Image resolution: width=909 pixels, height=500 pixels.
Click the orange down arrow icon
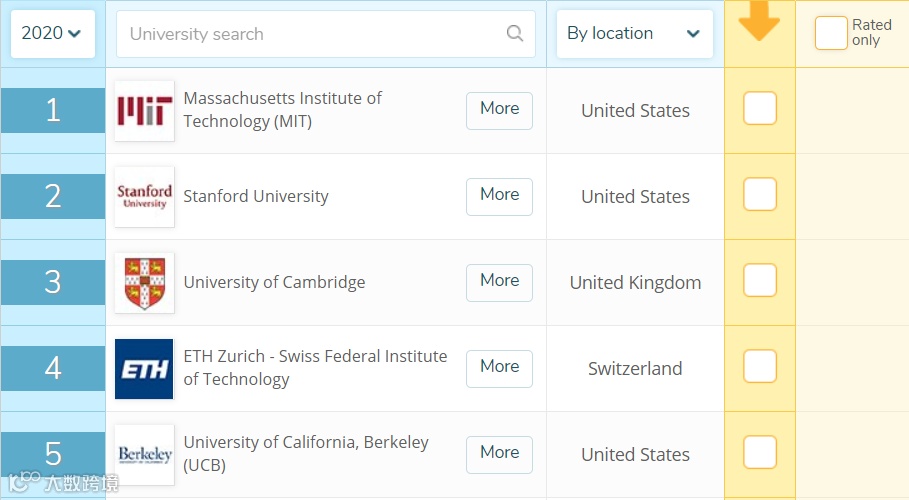click(x=759, y=21)
